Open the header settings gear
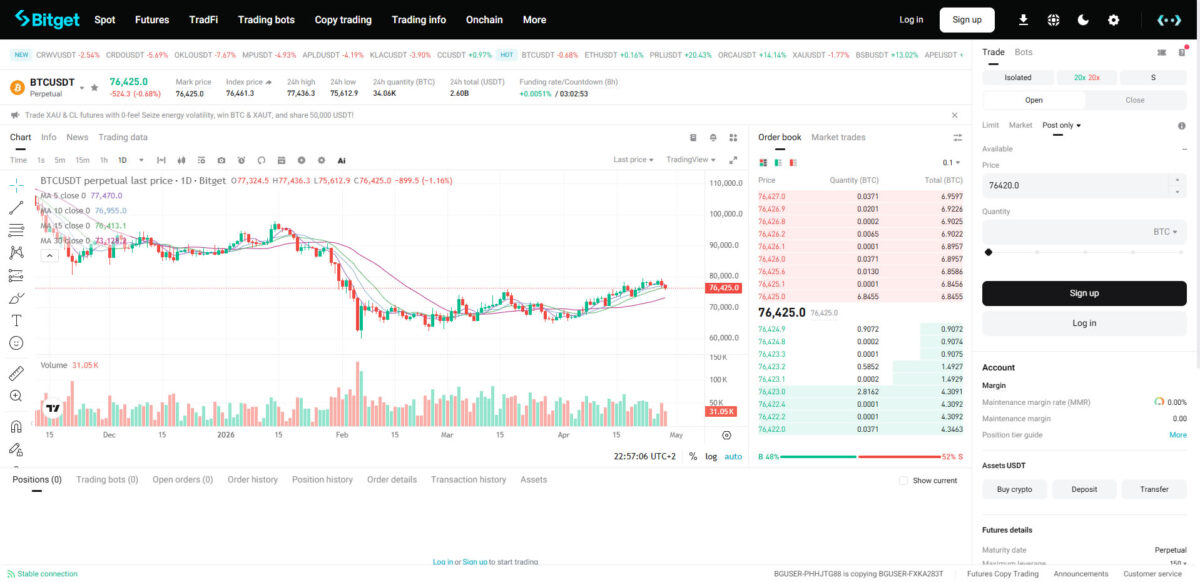The width and height of the screenshot is (1200, 582). (x=1113, y=20)
